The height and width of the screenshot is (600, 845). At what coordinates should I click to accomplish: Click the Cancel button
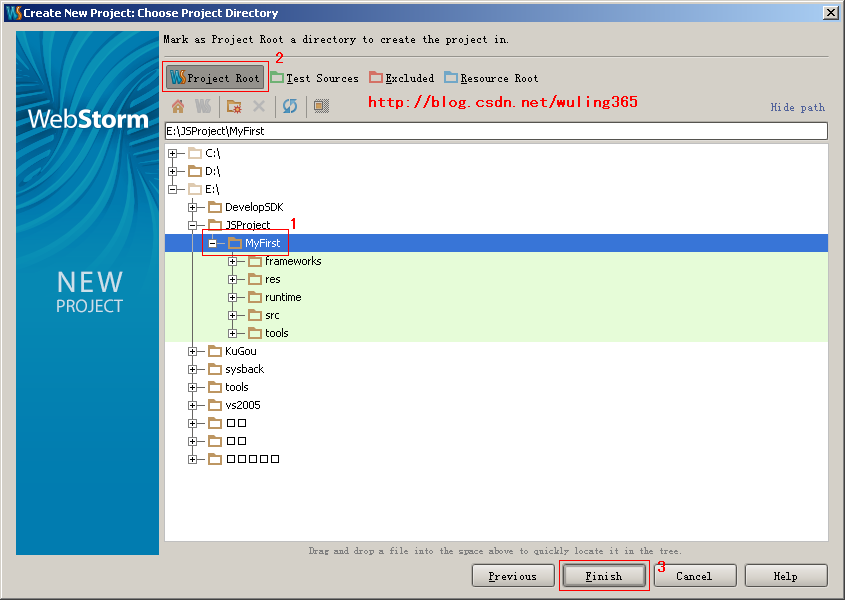coord(695,576)
